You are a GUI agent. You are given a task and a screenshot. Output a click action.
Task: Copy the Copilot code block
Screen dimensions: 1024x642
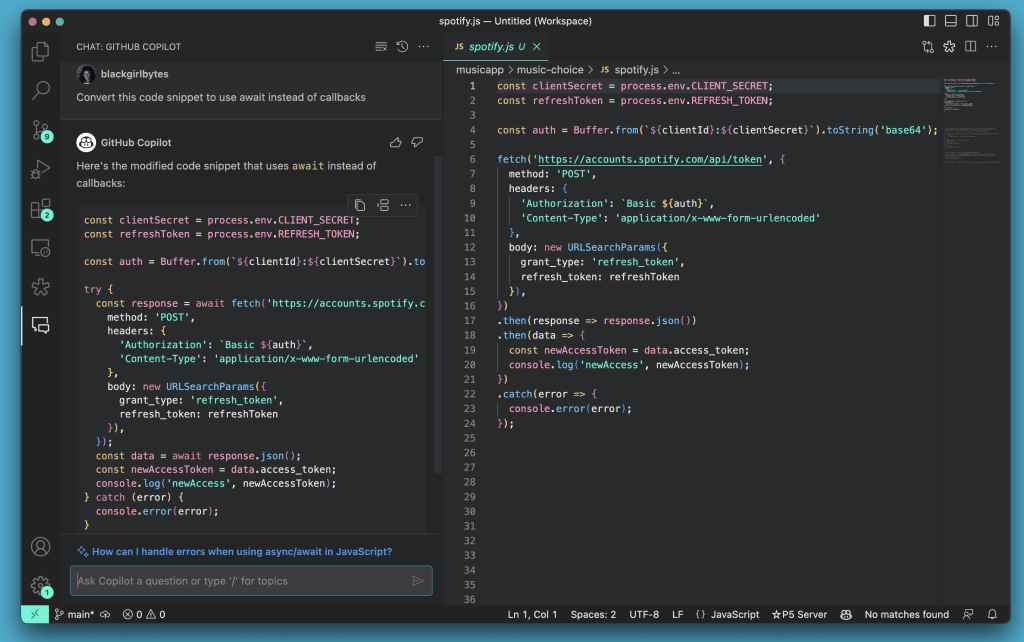pyautogui.click(x=360, y=205)
